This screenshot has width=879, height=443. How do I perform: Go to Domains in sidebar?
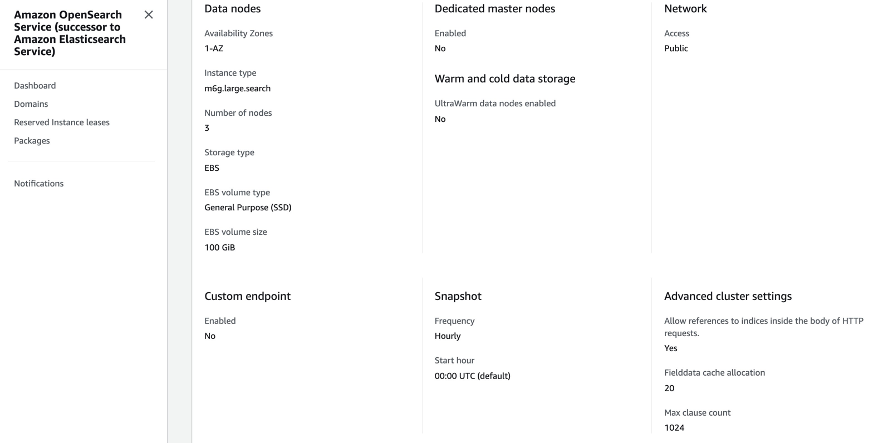click(31, 104)
